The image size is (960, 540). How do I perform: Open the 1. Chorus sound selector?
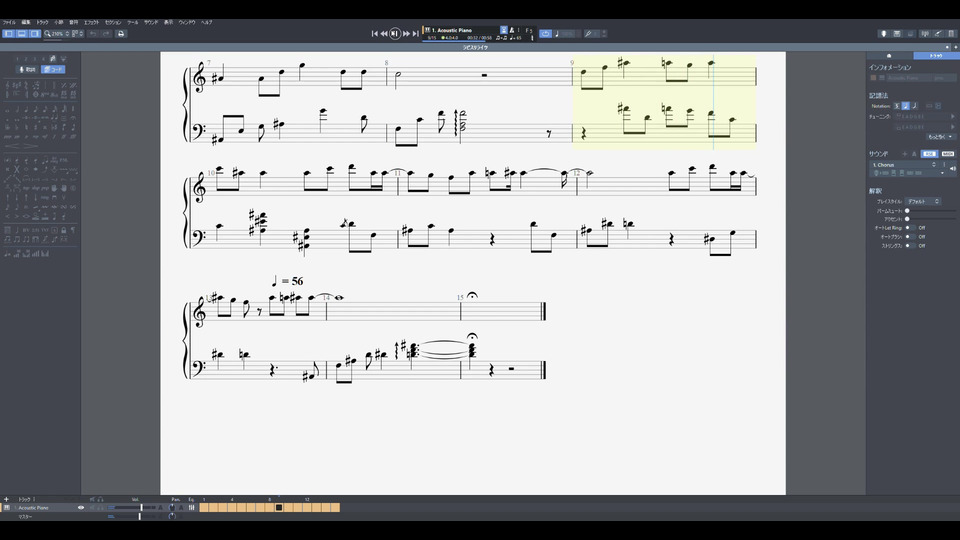(904, 165)
